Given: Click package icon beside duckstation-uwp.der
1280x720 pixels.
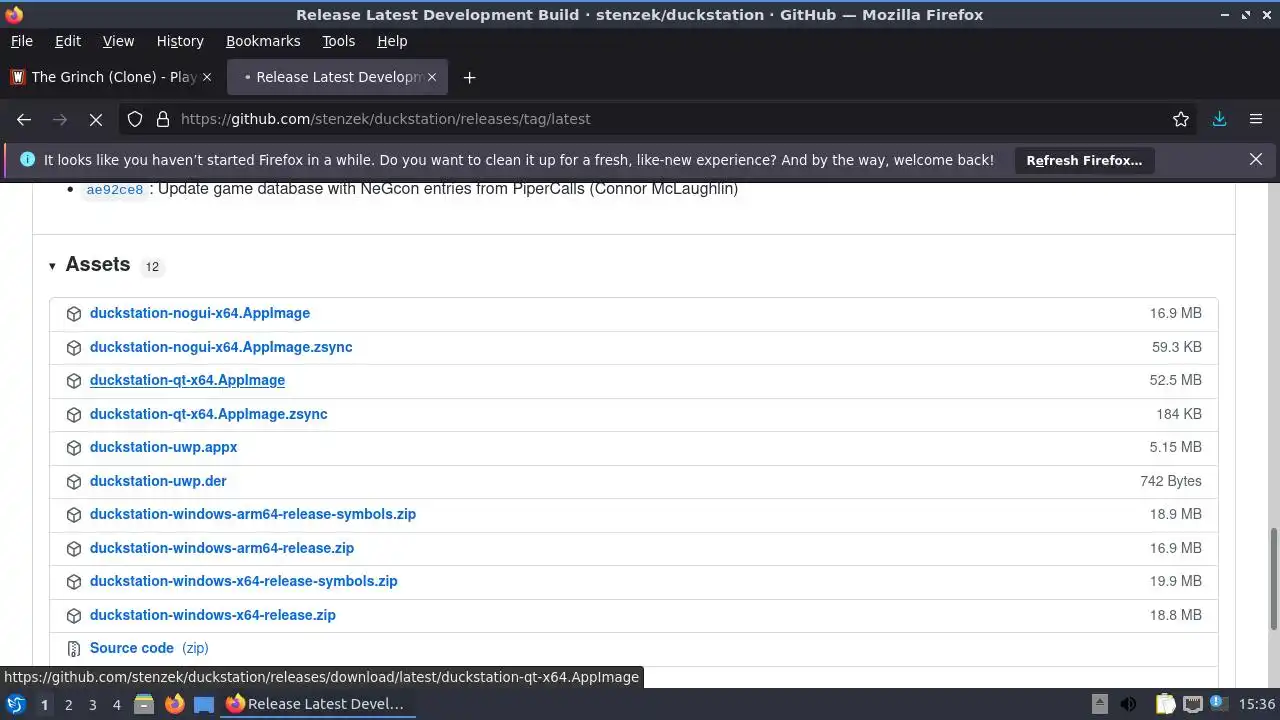Looking at the screenshot, I should 74,482.
